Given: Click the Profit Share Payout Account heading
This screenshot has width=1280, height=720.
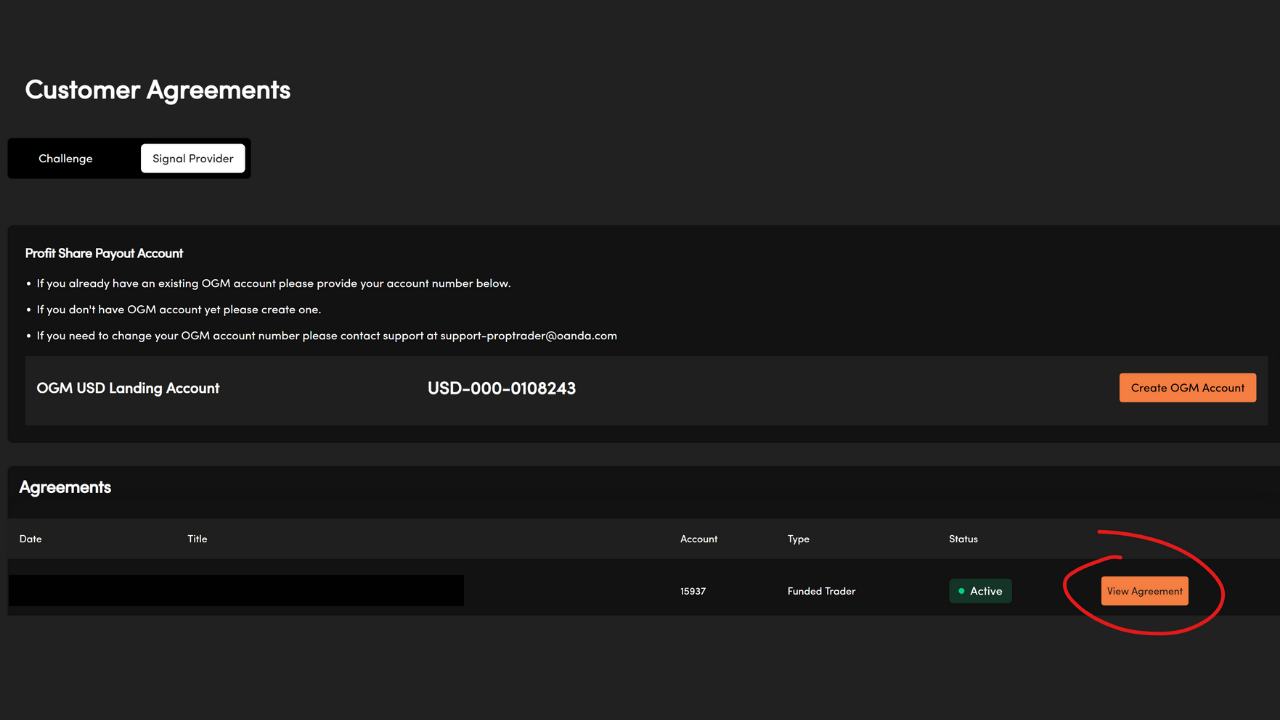Looking at the screenshot, I should [x=104, y=253].
